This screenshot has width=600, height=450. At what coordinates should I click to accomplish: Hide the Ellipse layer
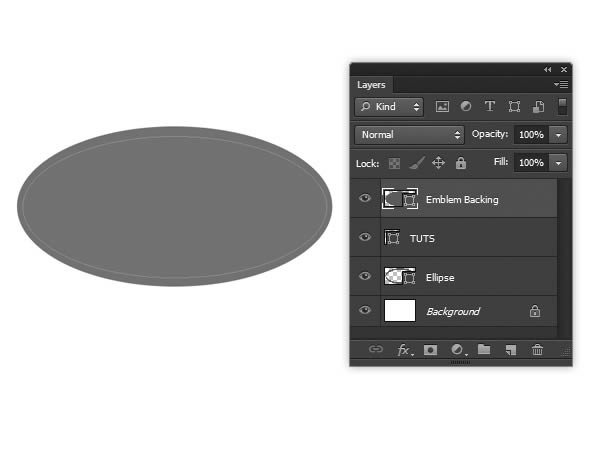click(365, 276)
